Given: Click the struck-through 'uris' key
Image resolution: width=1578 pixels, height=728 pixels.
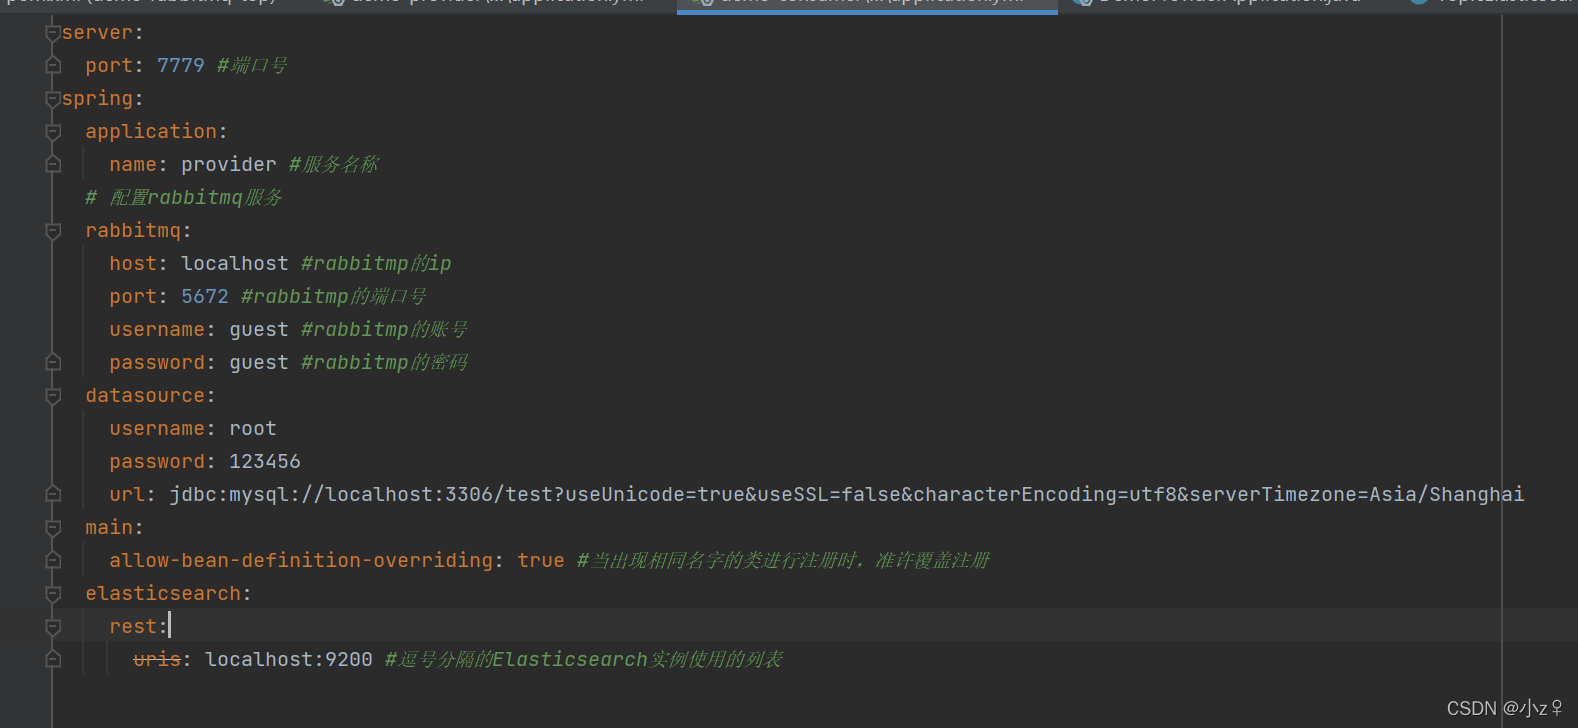Looking at the screenshot, I should tap(157, 660).
